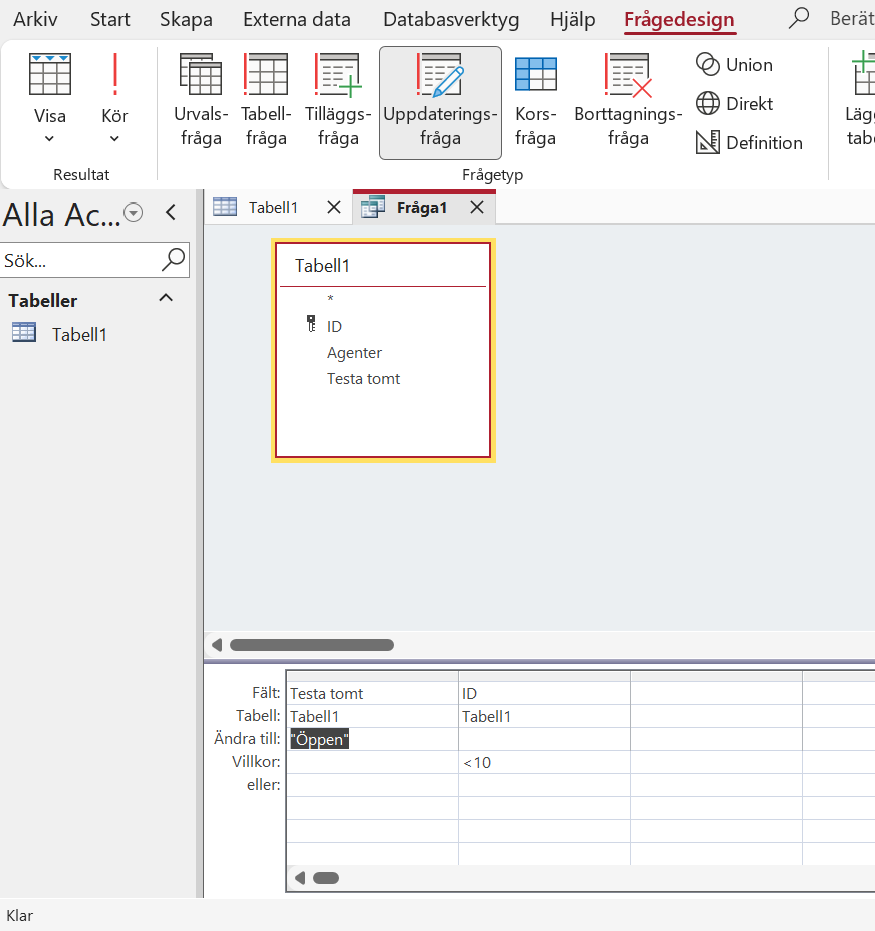Screen dimensions: 875x931
Task: Click the "Öppen" Ändra till cell
Action: click(x=372, y=739)
